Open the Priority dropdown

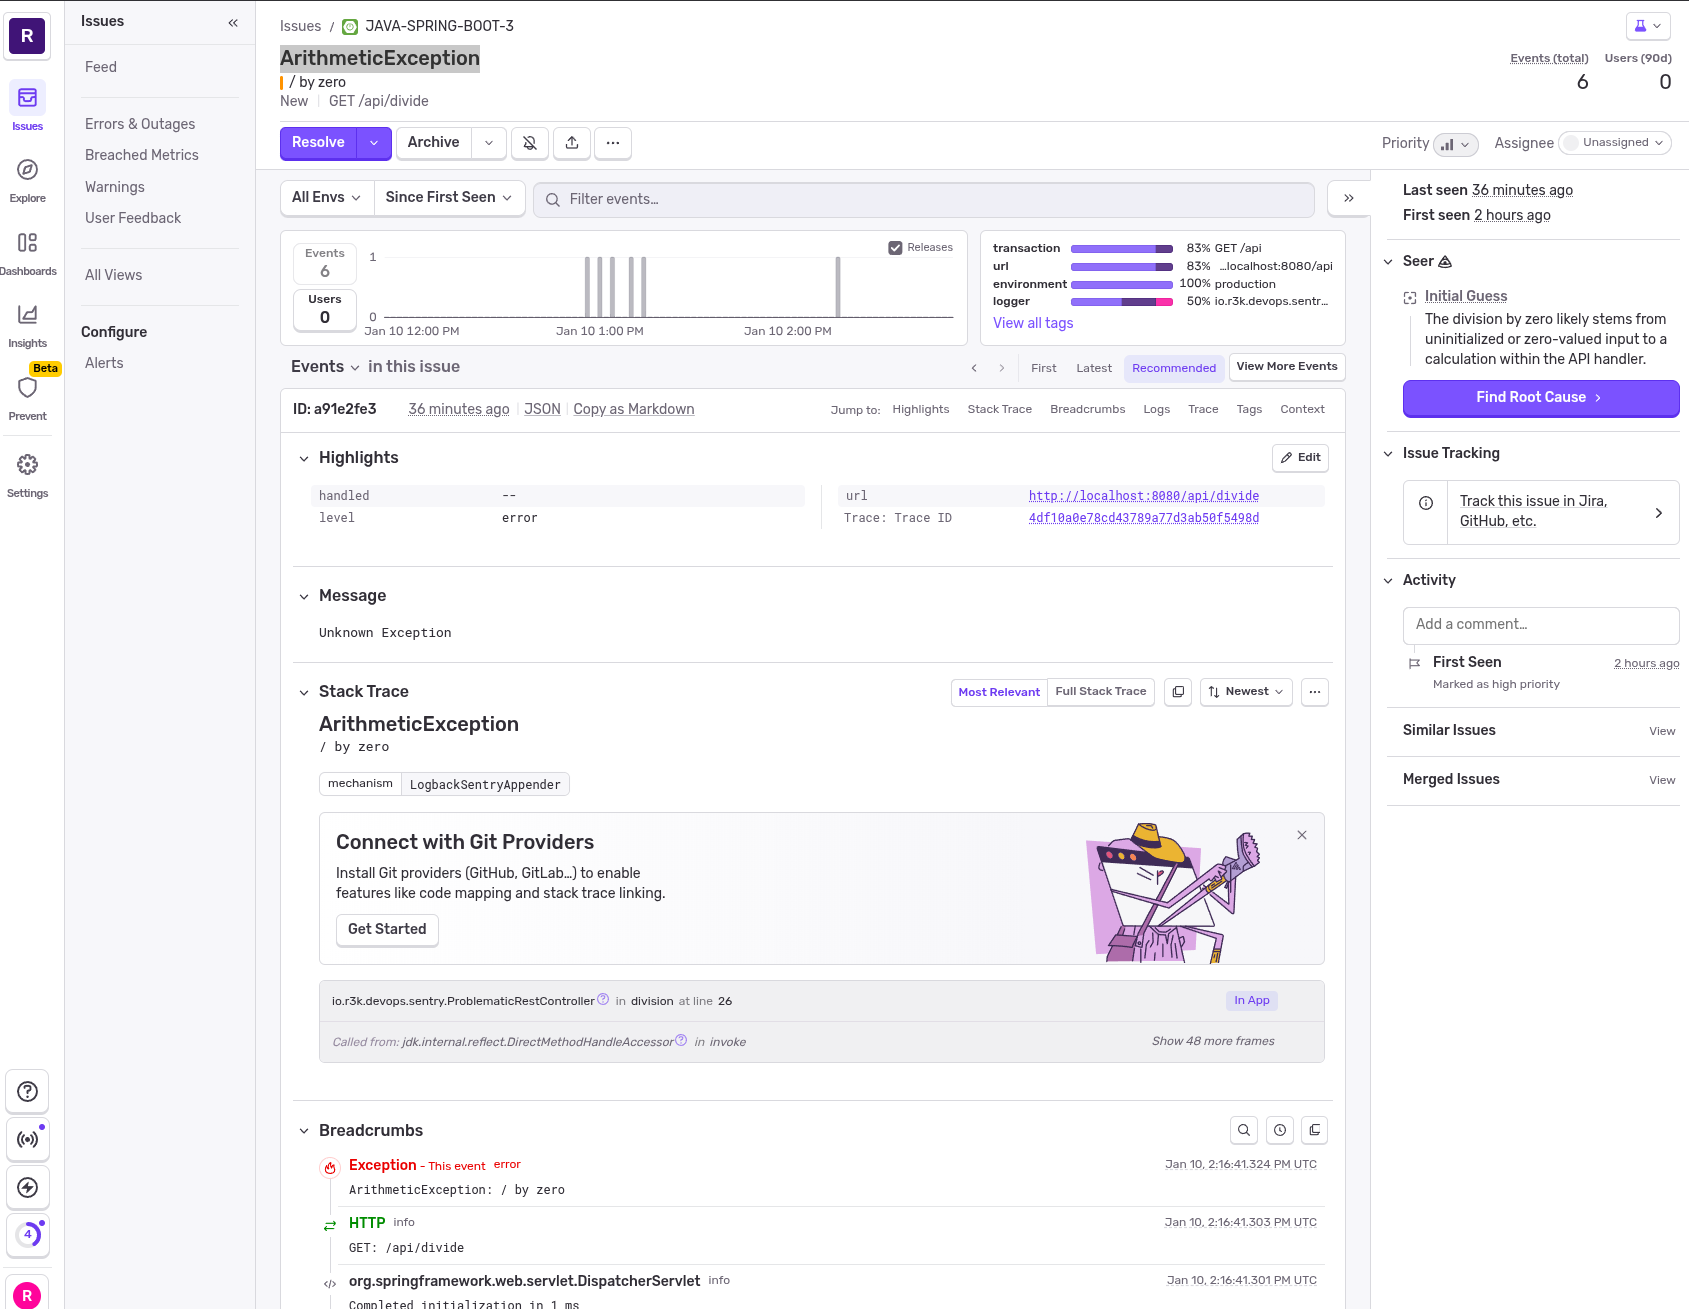1456,144
